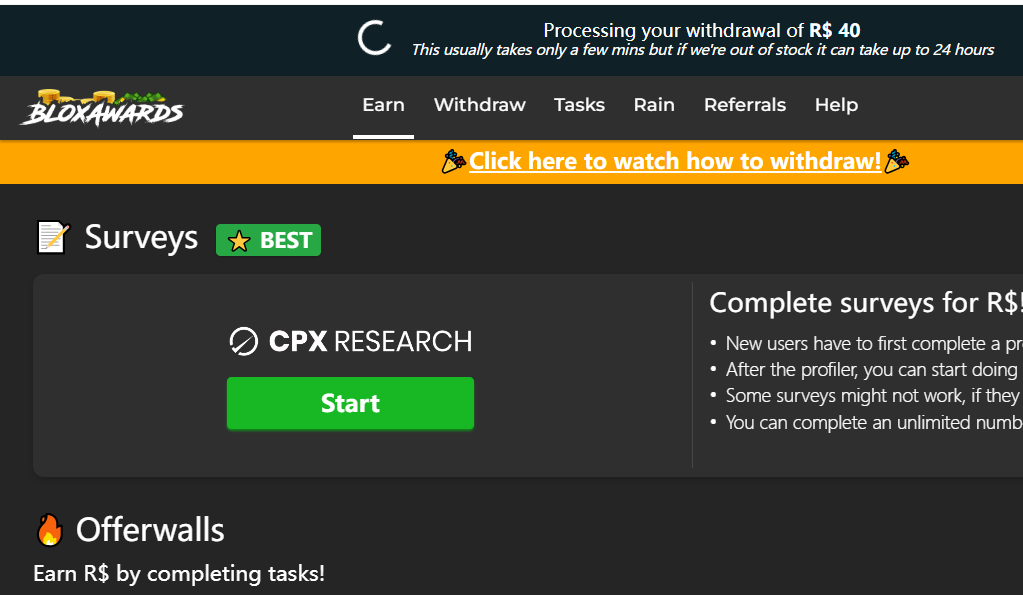This screenshot has height=595, width=1023.
Task: Open the Help tab
Action: [x=836, y=105]
